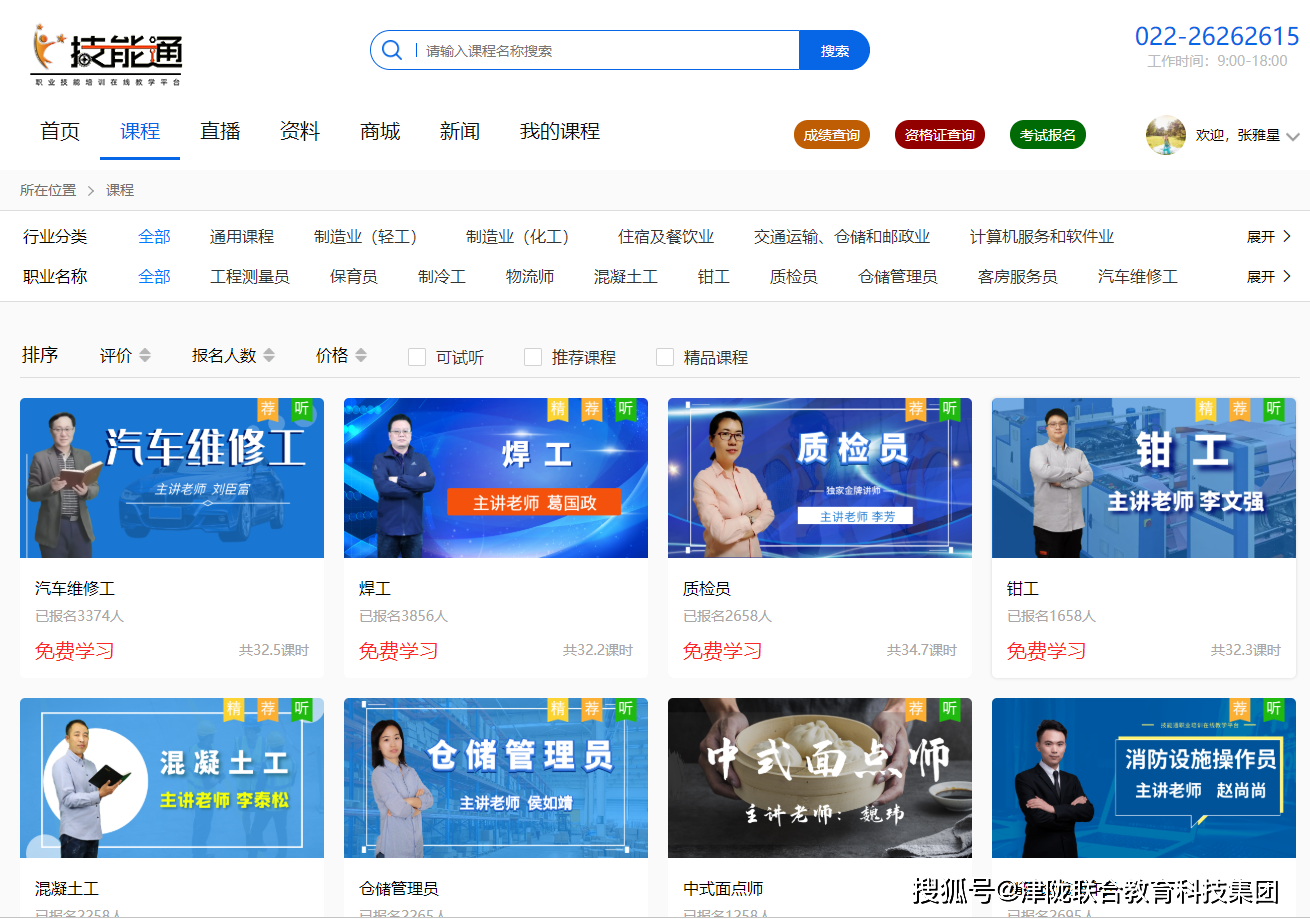The height and width of the screenshot is (919, 1310).
Task: Filter by 保育员 occupation
Action: 354,276
